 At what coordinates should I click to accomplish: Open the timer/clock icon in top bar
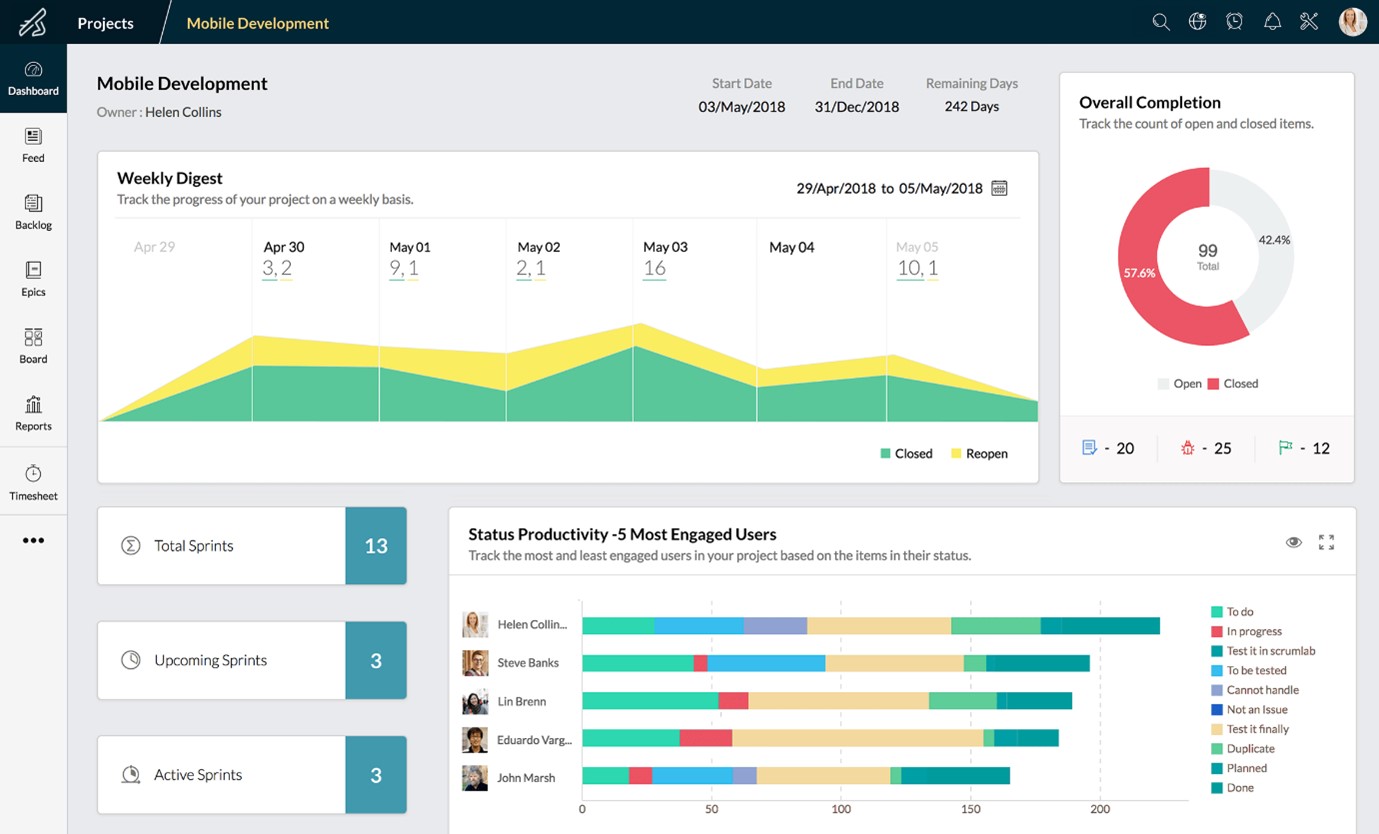point(1234,21)
